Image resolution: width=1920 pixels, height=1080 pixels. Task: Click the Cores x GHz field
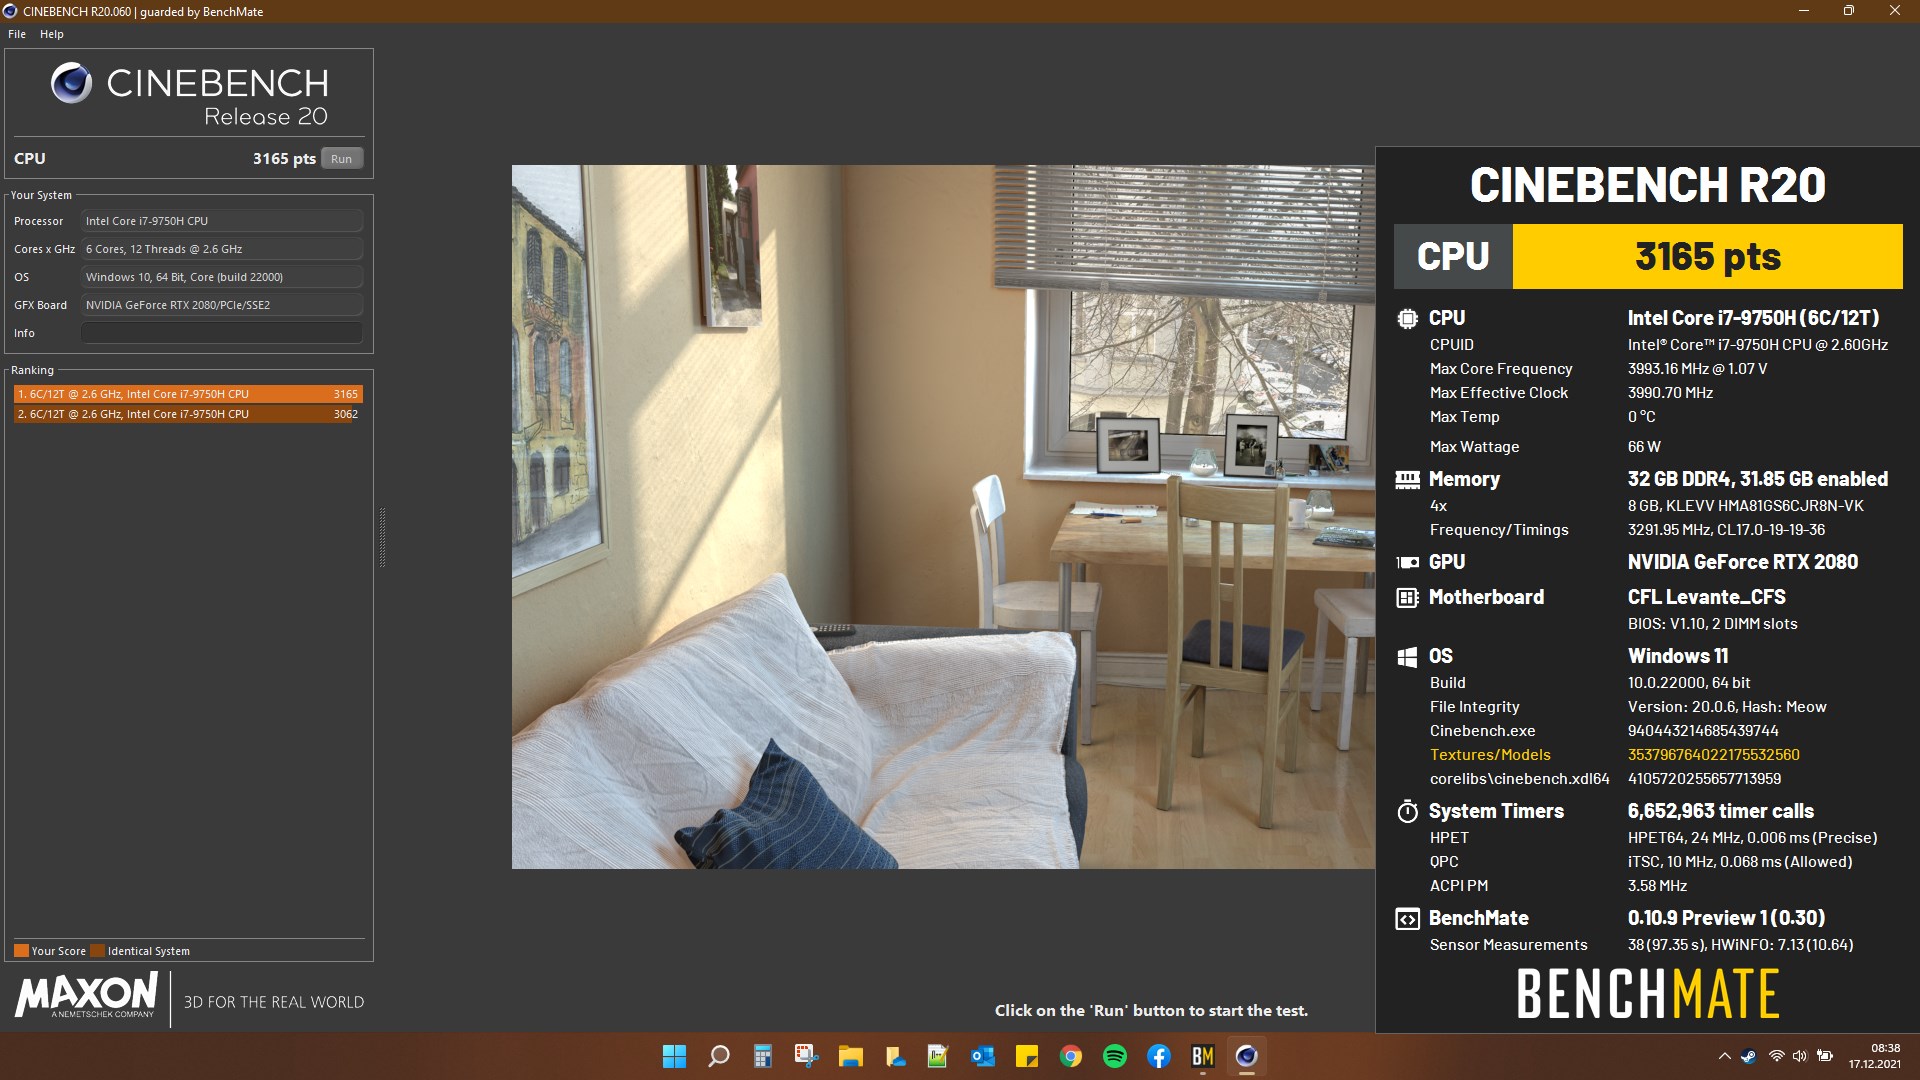[x=222, y=249]
